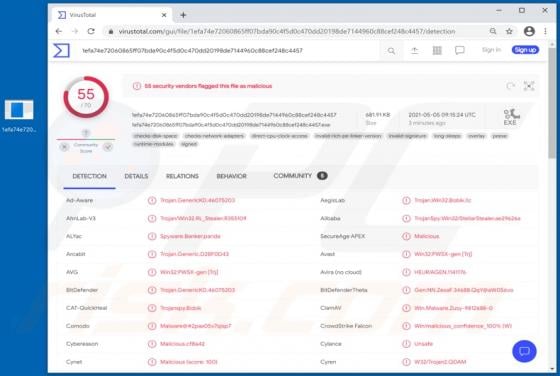Open Chrome profile avatar menu
Image resolution: width=560 pixels, height=376 pixels.
tap(529, 31)
